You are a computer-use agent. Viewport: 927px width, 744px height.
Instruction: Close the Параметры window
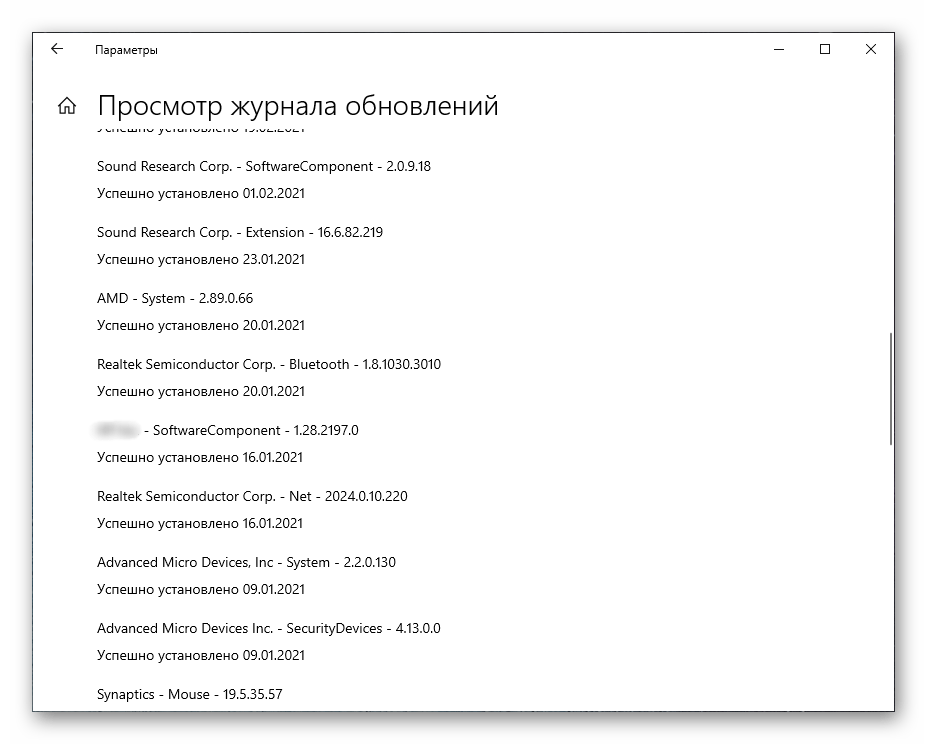pyautogui.click(x=871, y=49)
